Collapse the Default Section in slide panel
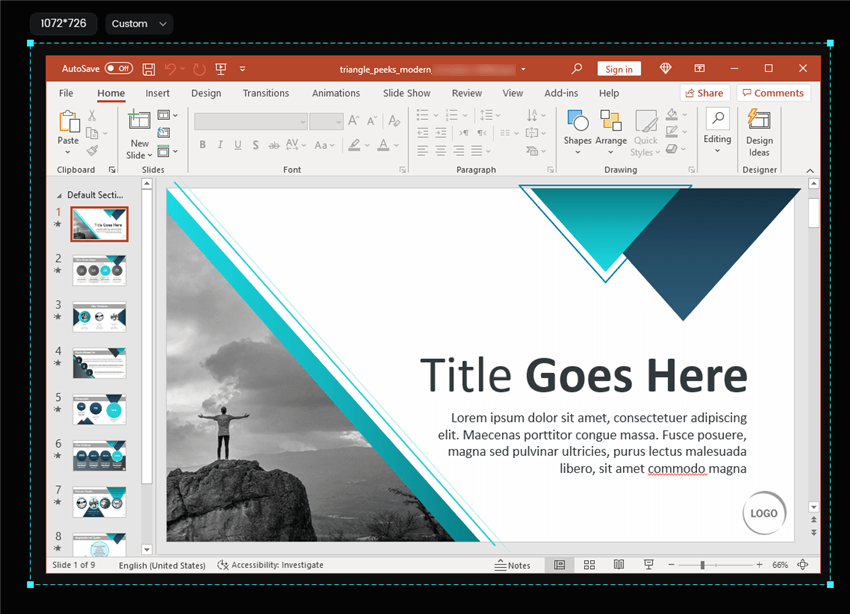 [x=59, y=195]
